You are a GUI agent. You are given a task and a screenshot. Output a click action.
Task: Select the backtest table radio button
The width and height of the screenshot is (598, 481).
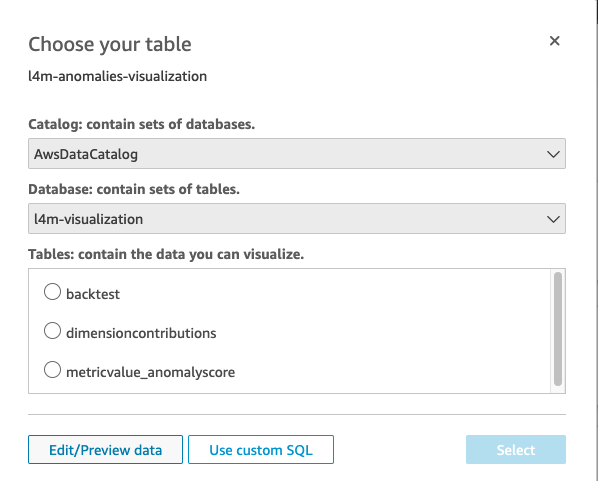point(52,292)
